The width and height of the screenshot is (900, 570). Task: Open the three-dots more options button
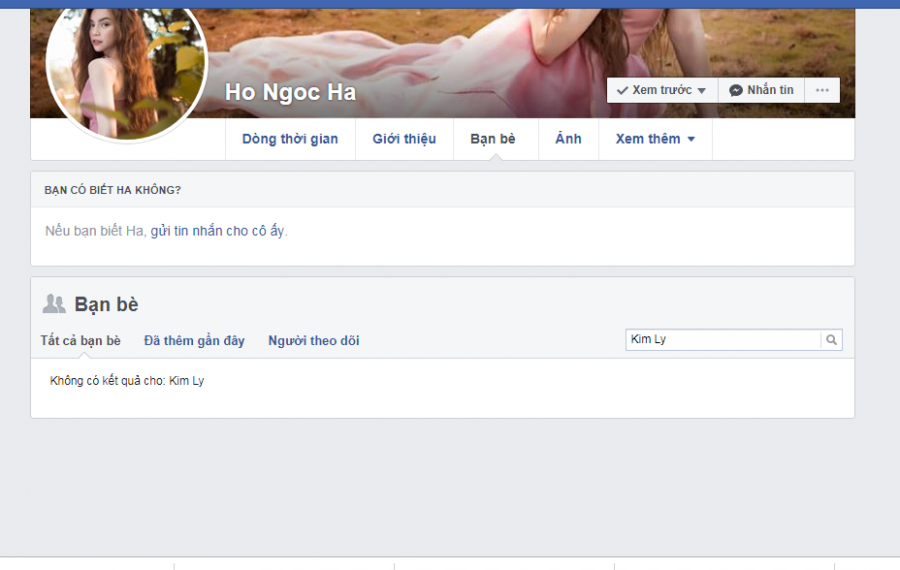click(822, 90)
